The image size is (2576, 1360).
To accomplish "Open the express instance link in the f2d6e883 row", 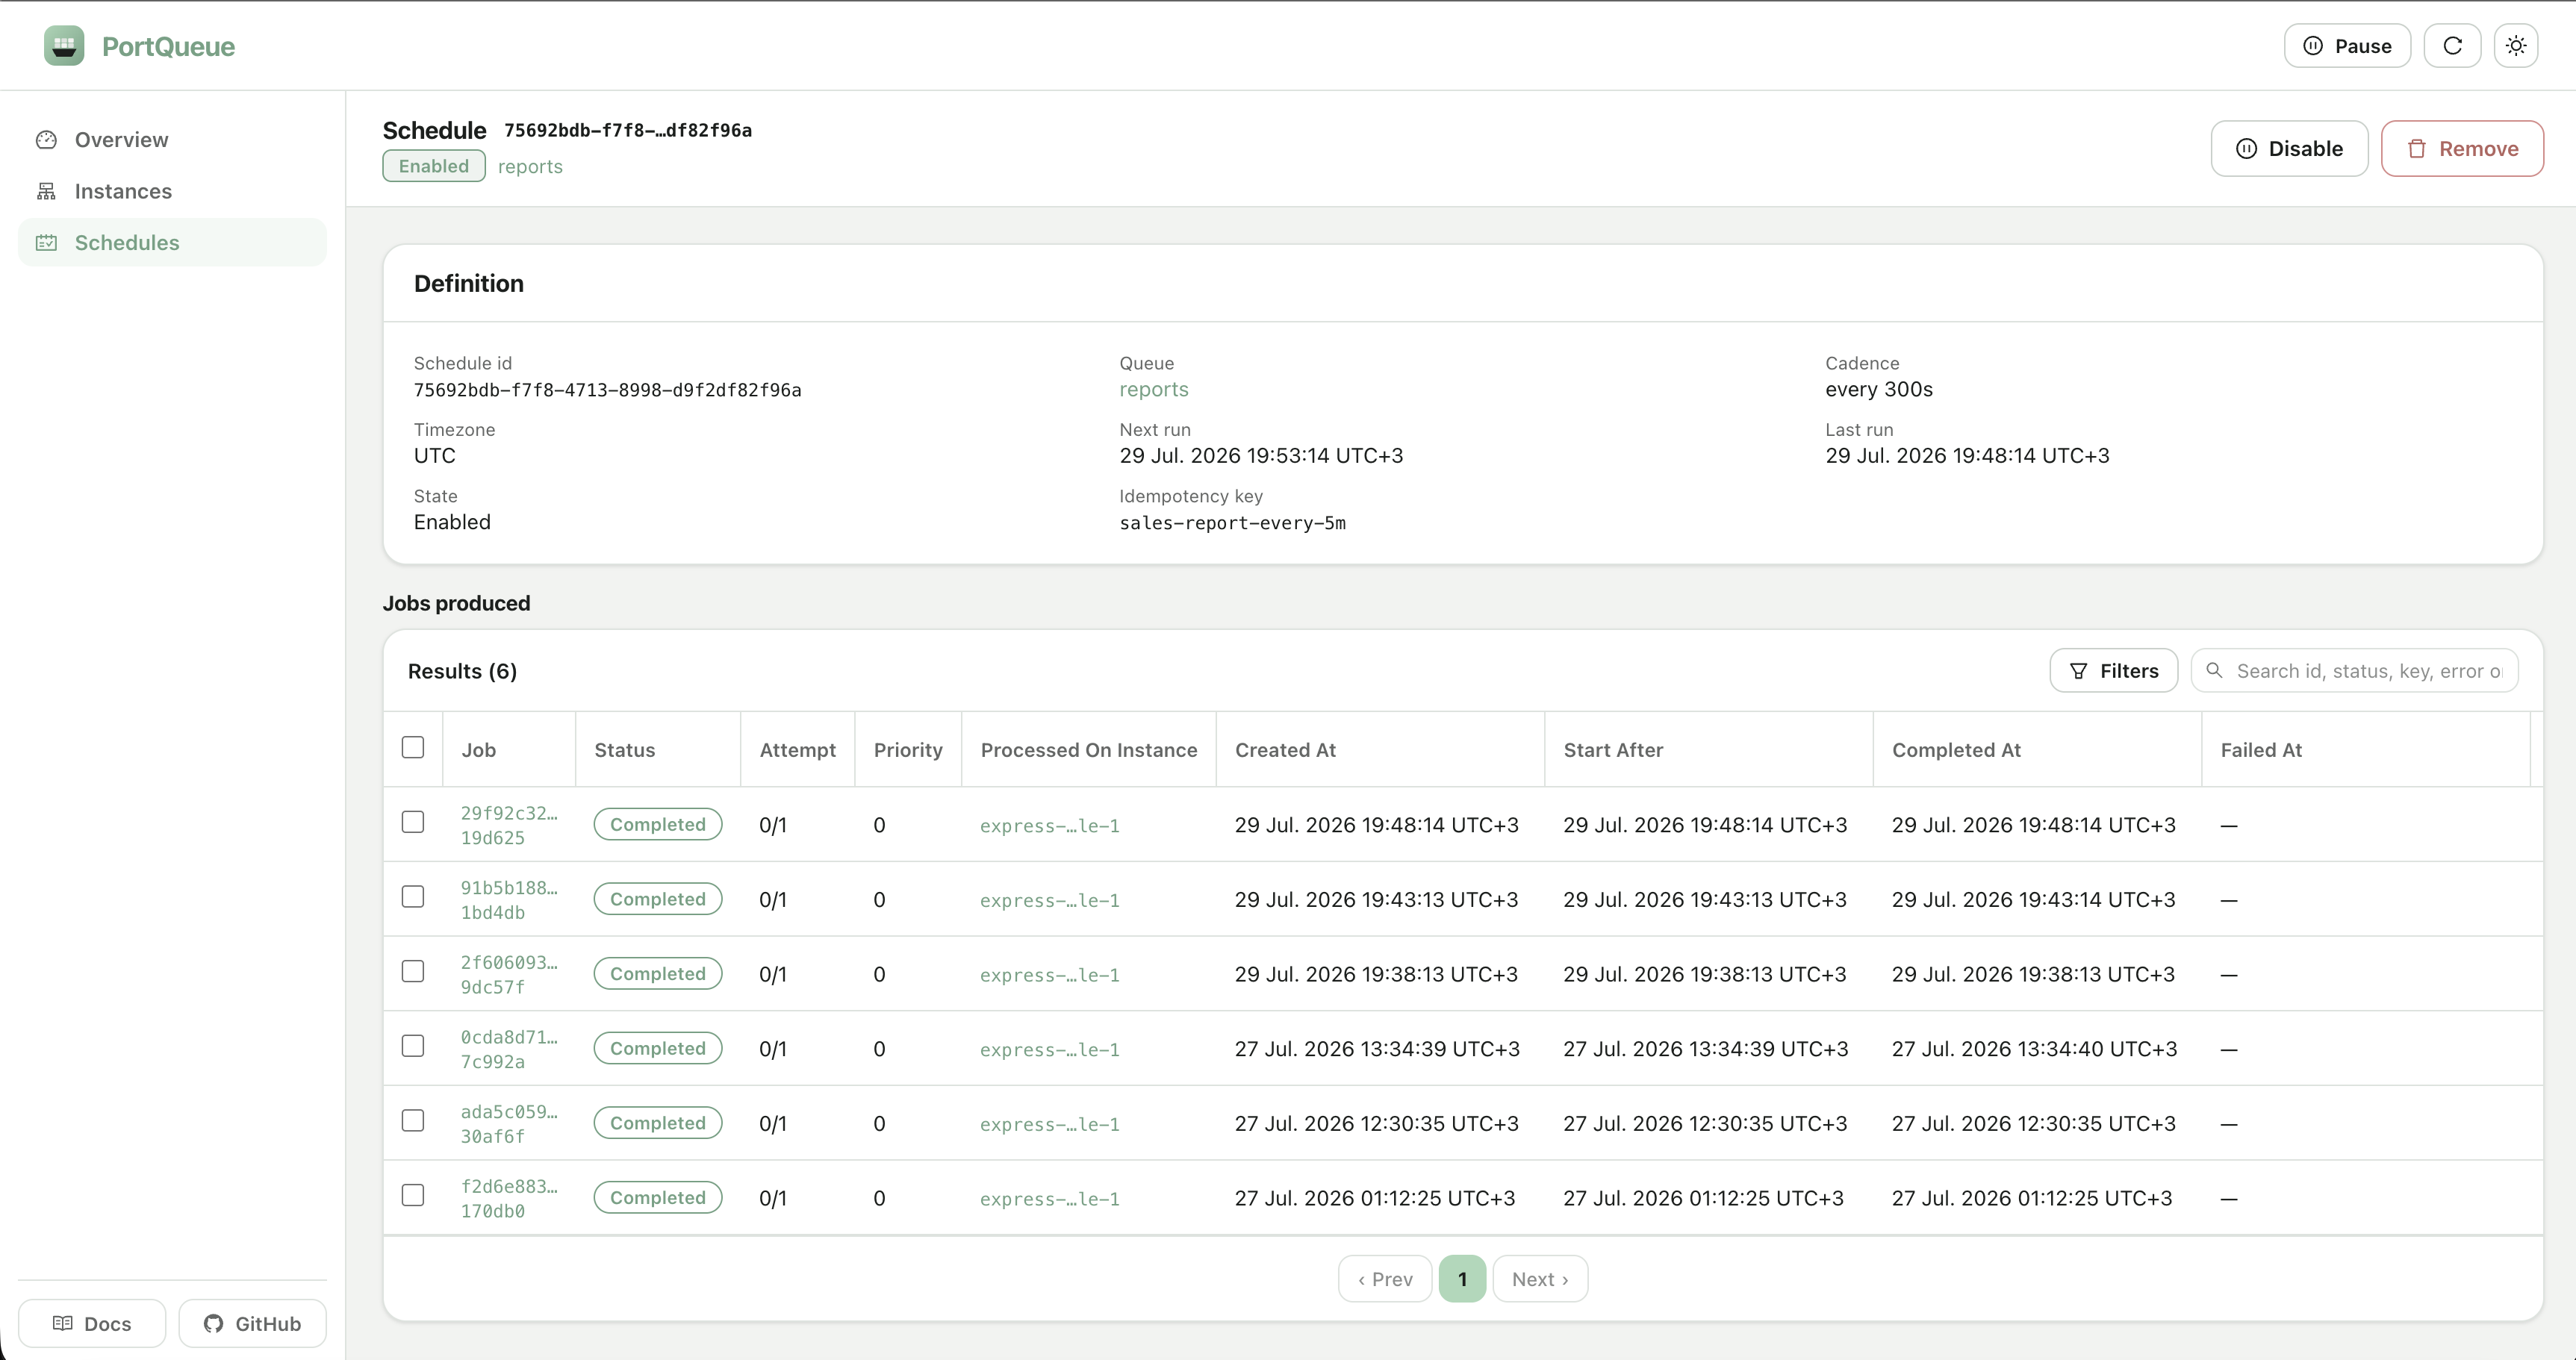I will [x=1049, y=1199].
